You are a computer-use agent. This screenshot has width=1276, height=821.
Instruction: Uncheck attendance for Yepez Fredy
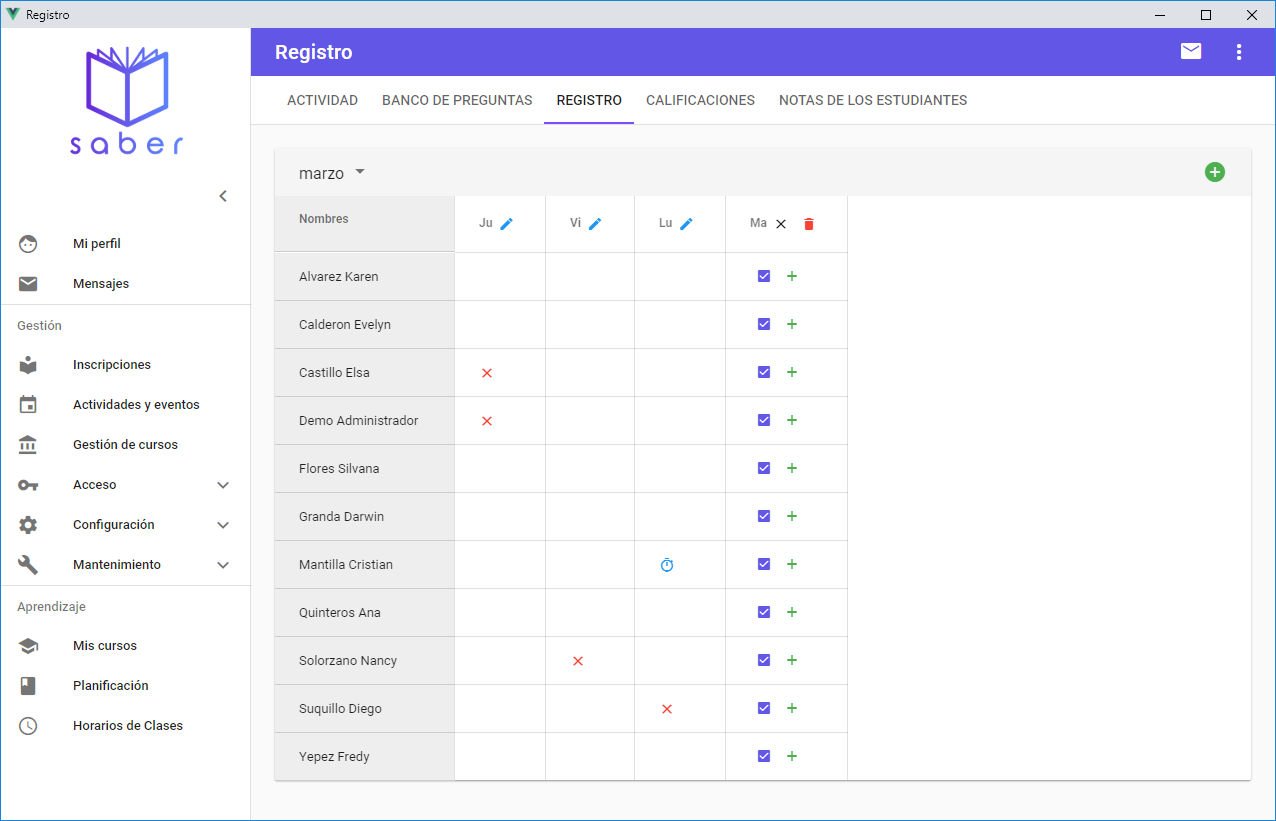(x=764, y=756)
